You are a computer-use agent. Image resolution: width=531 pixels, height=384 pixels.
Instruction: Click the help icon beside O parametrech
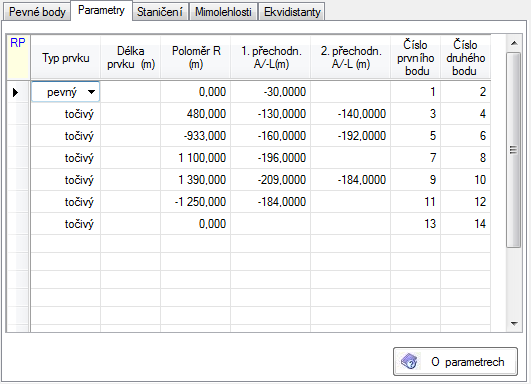[409, 362]
